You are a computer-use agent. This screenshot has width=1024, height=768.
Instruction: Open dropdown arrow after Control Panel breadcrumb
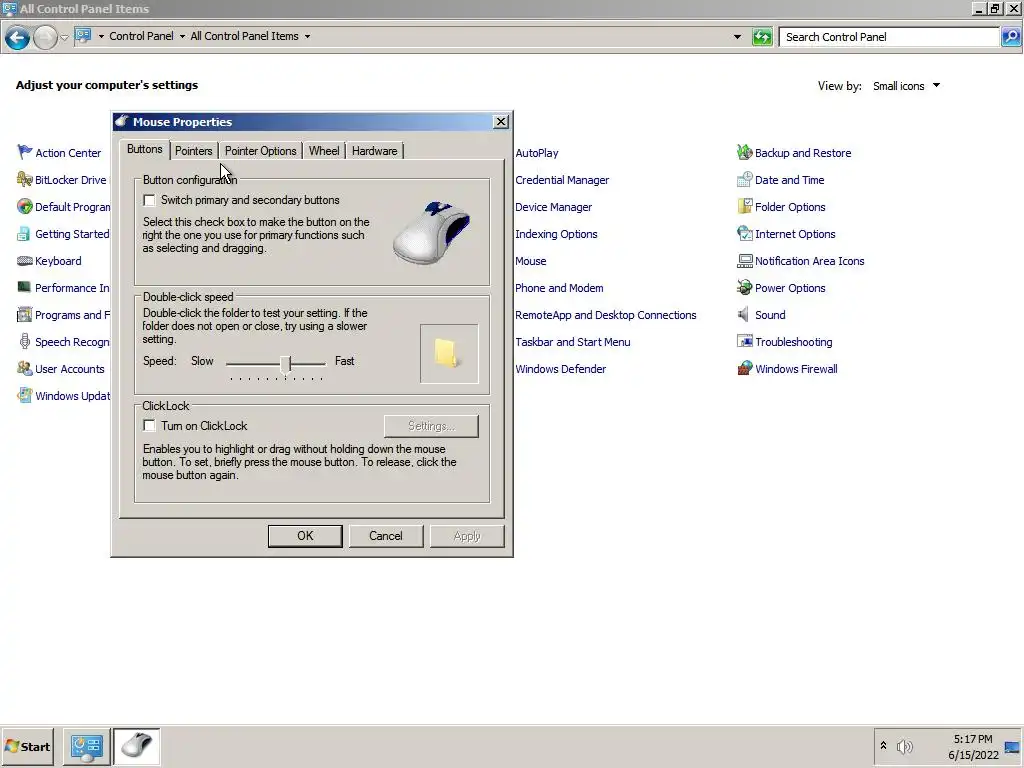182,37
